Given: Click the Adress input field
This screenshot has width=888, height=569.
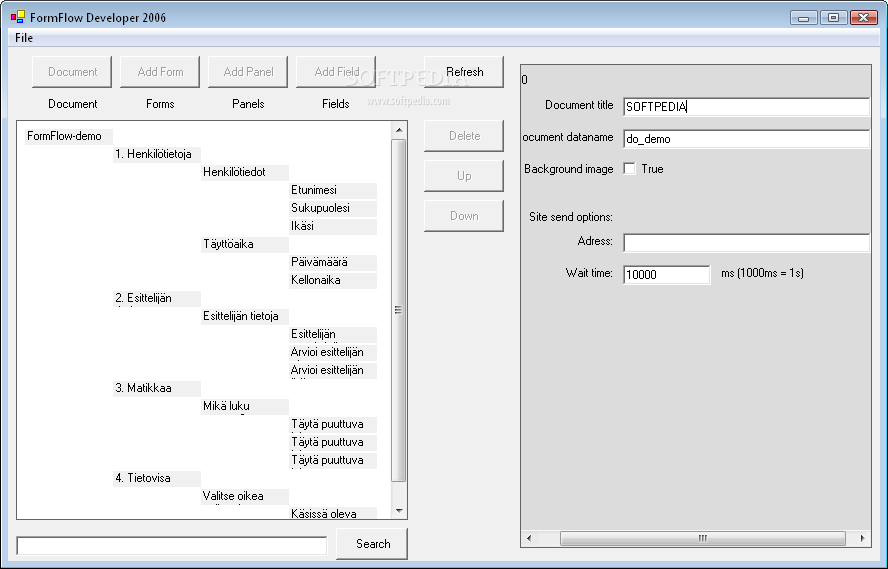Looking at the screenshot, I should tap(746, 243).
